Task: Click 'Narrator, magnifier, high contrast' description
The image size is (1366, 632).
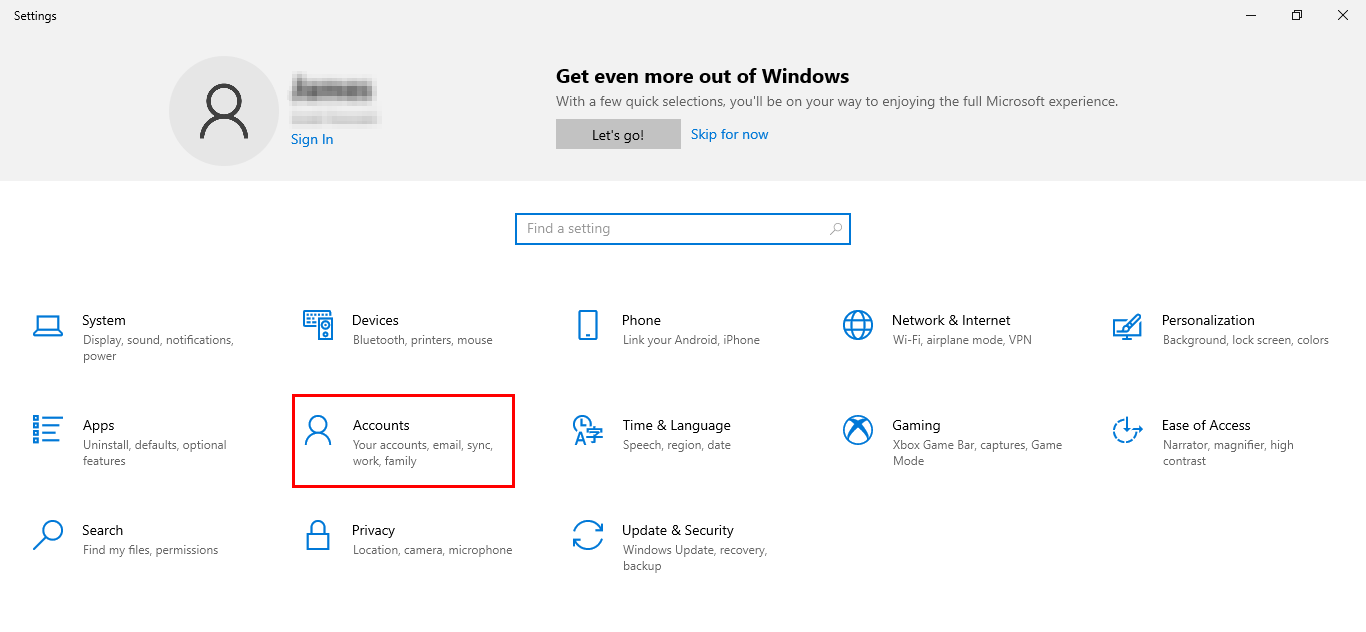Action: [x=1228, y=453]
